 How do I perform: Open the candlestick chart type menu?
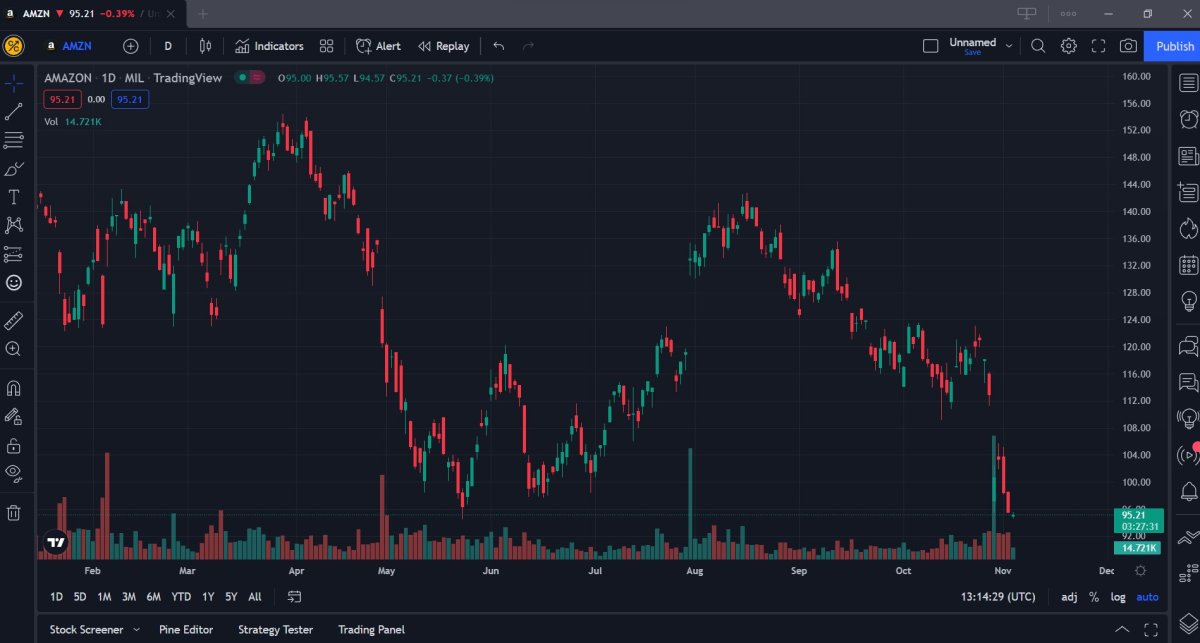[205, 46]
